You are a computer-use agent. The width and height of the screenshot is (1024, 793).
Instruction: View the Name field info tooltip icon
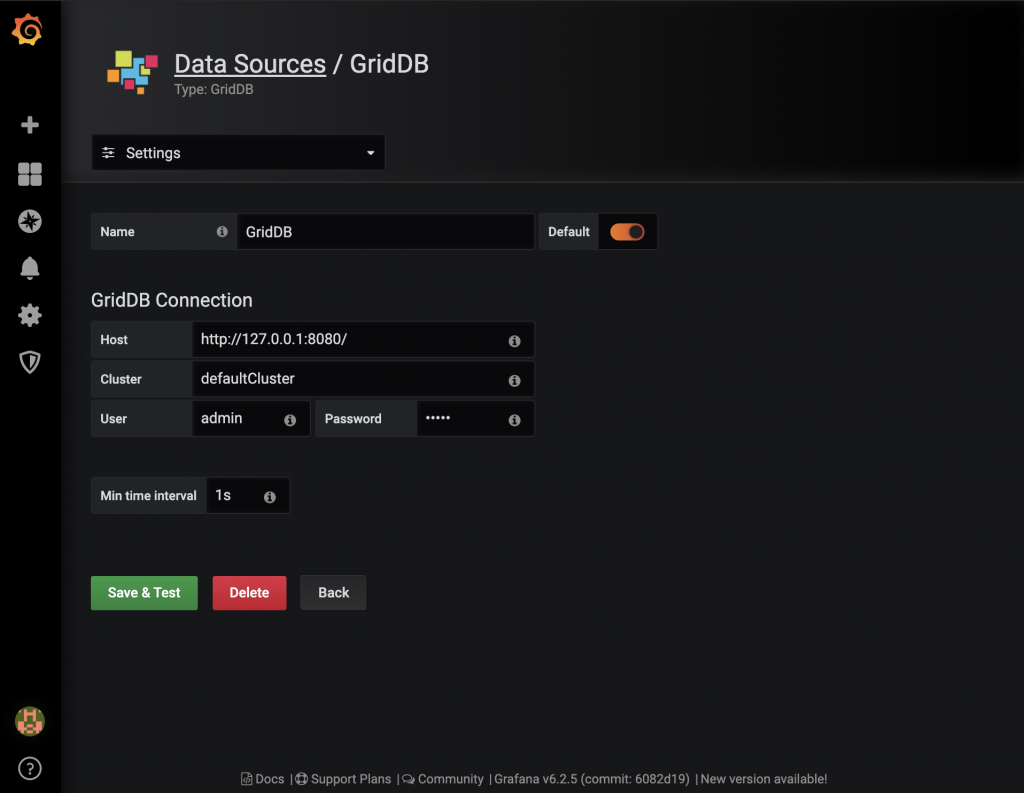click(222, 231)
